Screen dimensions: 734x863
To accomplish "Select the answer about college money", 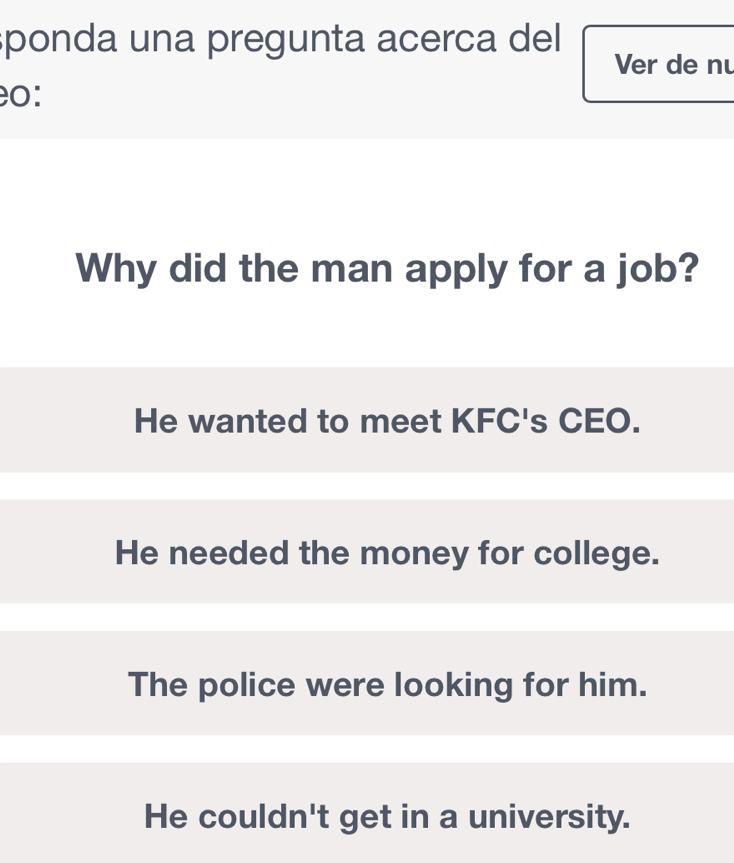I will tap(387, 551).
